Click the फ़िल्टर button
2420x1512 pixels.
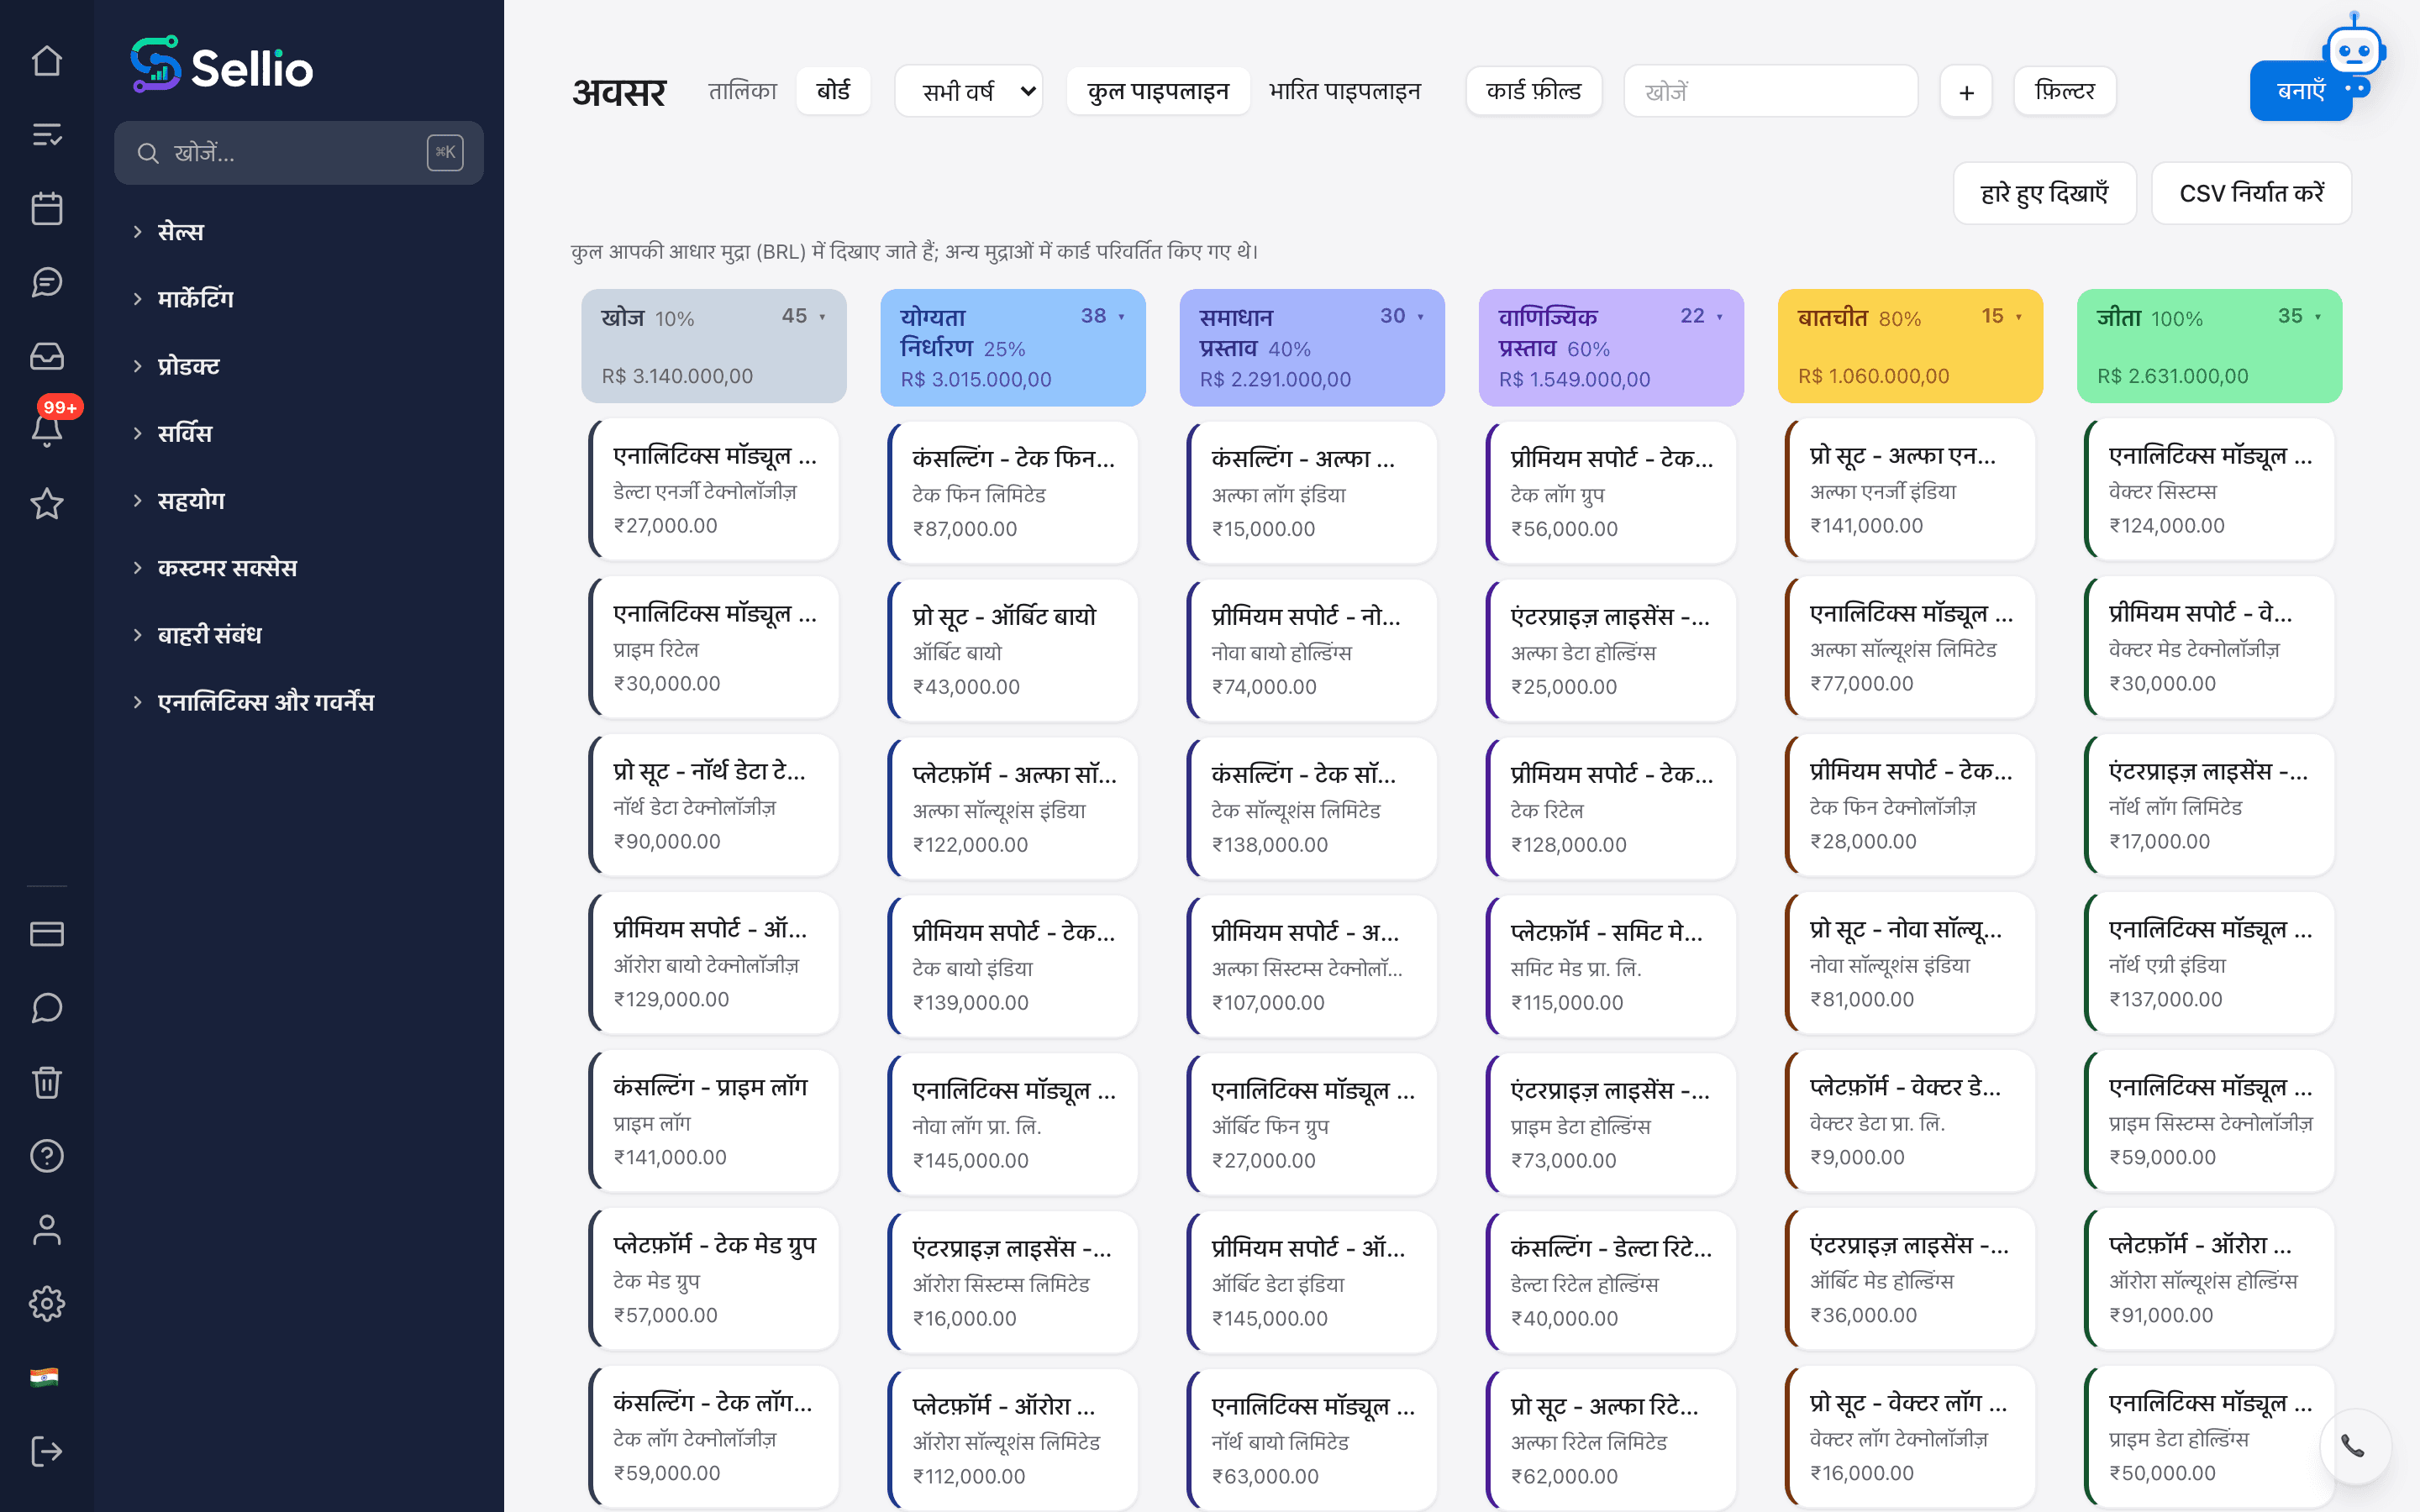pyautogui.click(x=2064, y=92)
